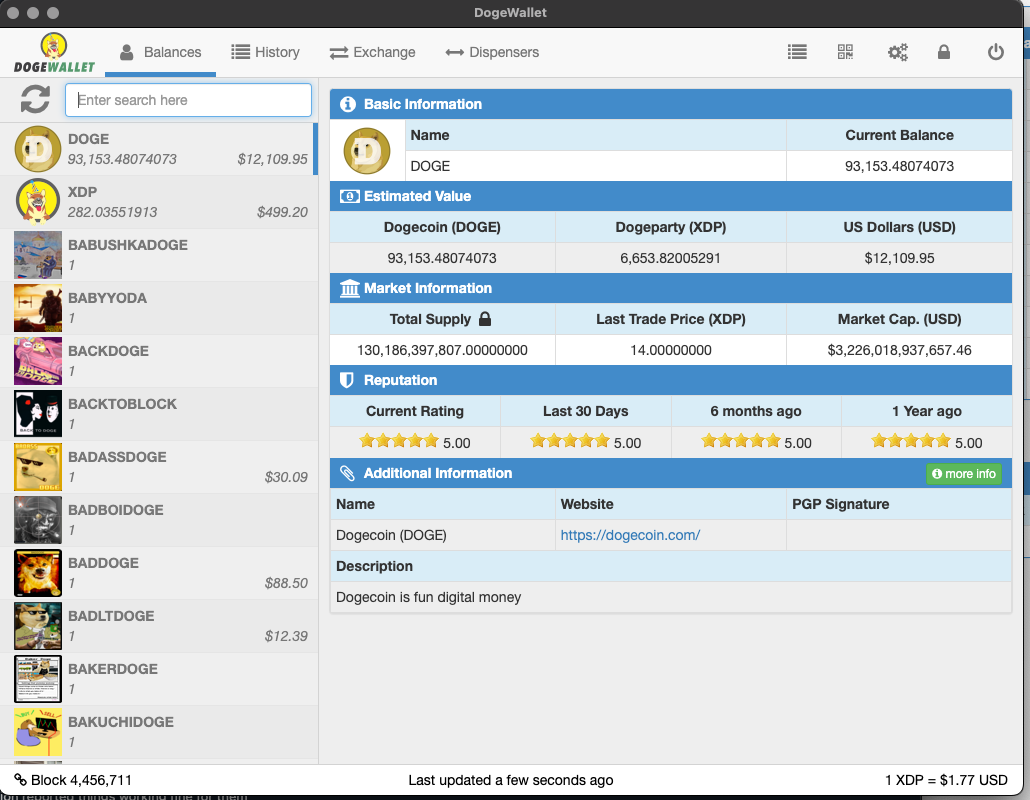Click the Market Information bank icon
This screenshot has height=800, width=1030.
(349, 288)
